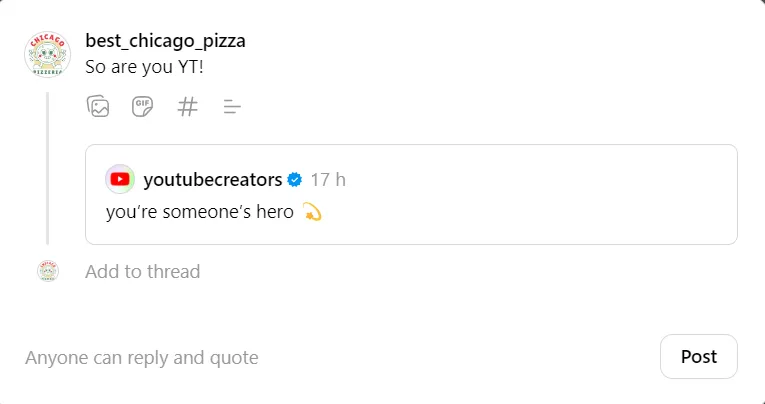Add a hashtag topic using # icon
The height and width of the screenshot is (404, 765).
coord(187,107)
